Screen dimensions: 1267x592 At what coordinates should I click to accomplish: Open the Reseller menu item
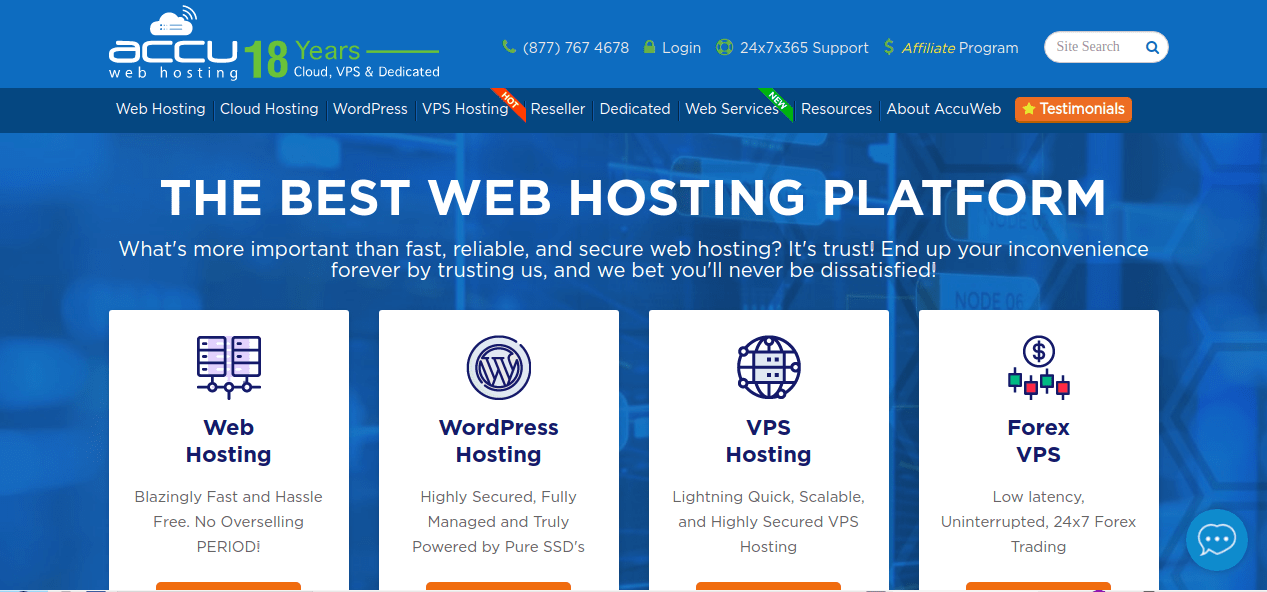558,109
